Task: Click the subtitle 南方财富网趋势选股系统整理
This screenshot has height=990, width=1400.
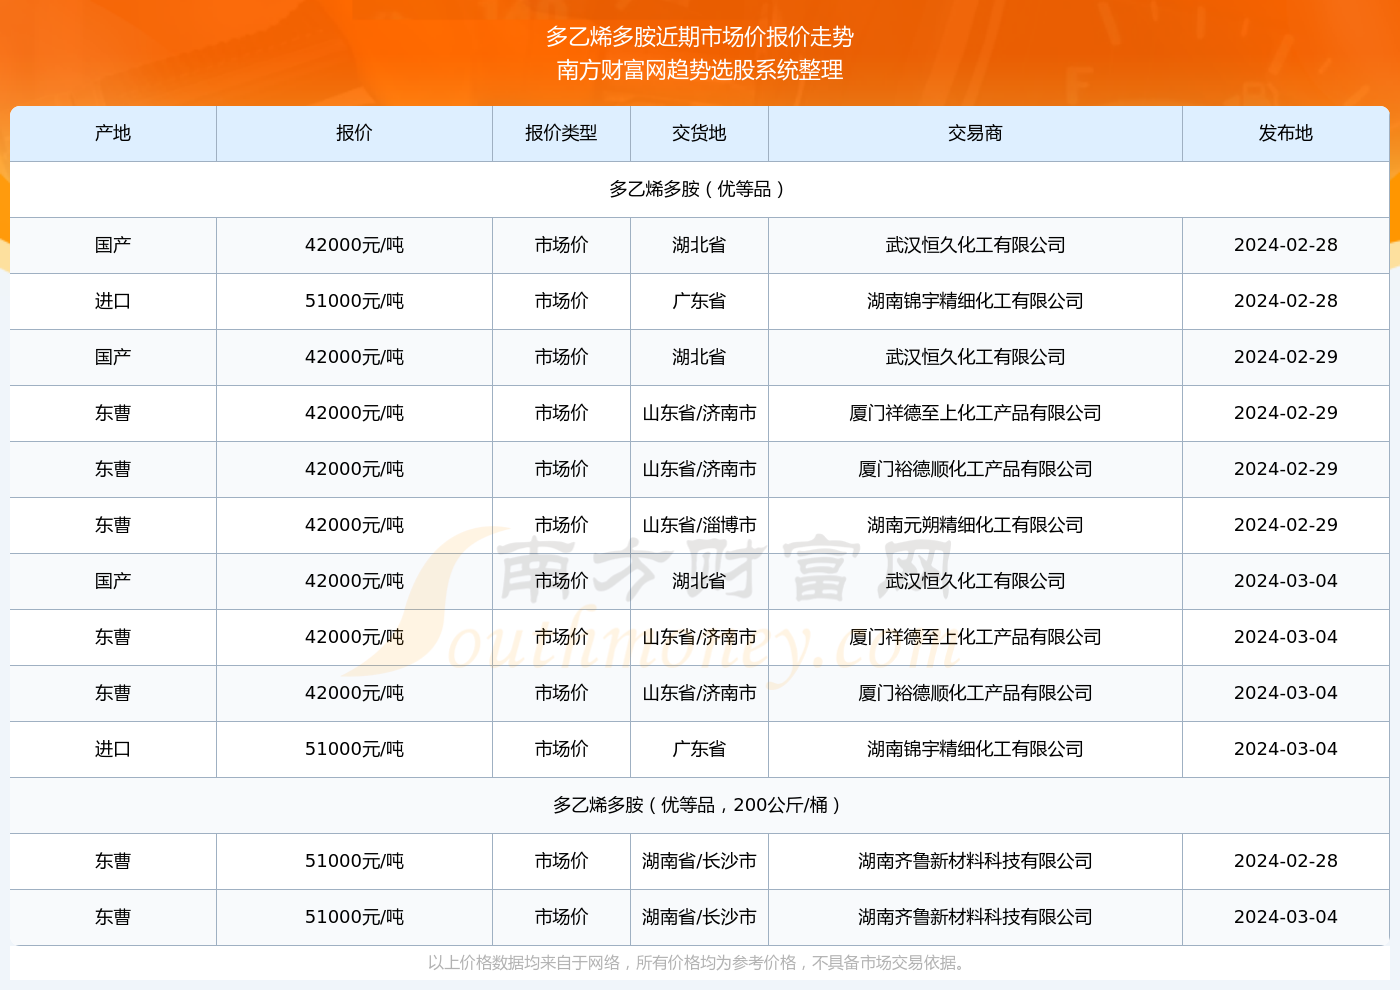Action: tap(700, 70)
